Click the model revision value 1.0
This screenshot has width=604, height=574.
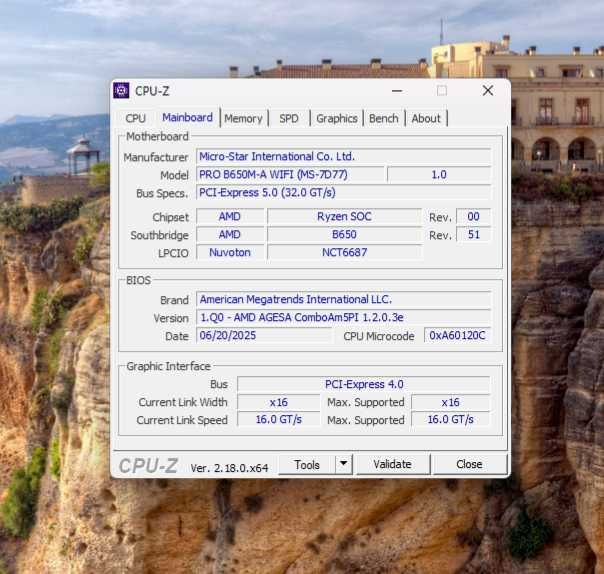pos(439,175)
